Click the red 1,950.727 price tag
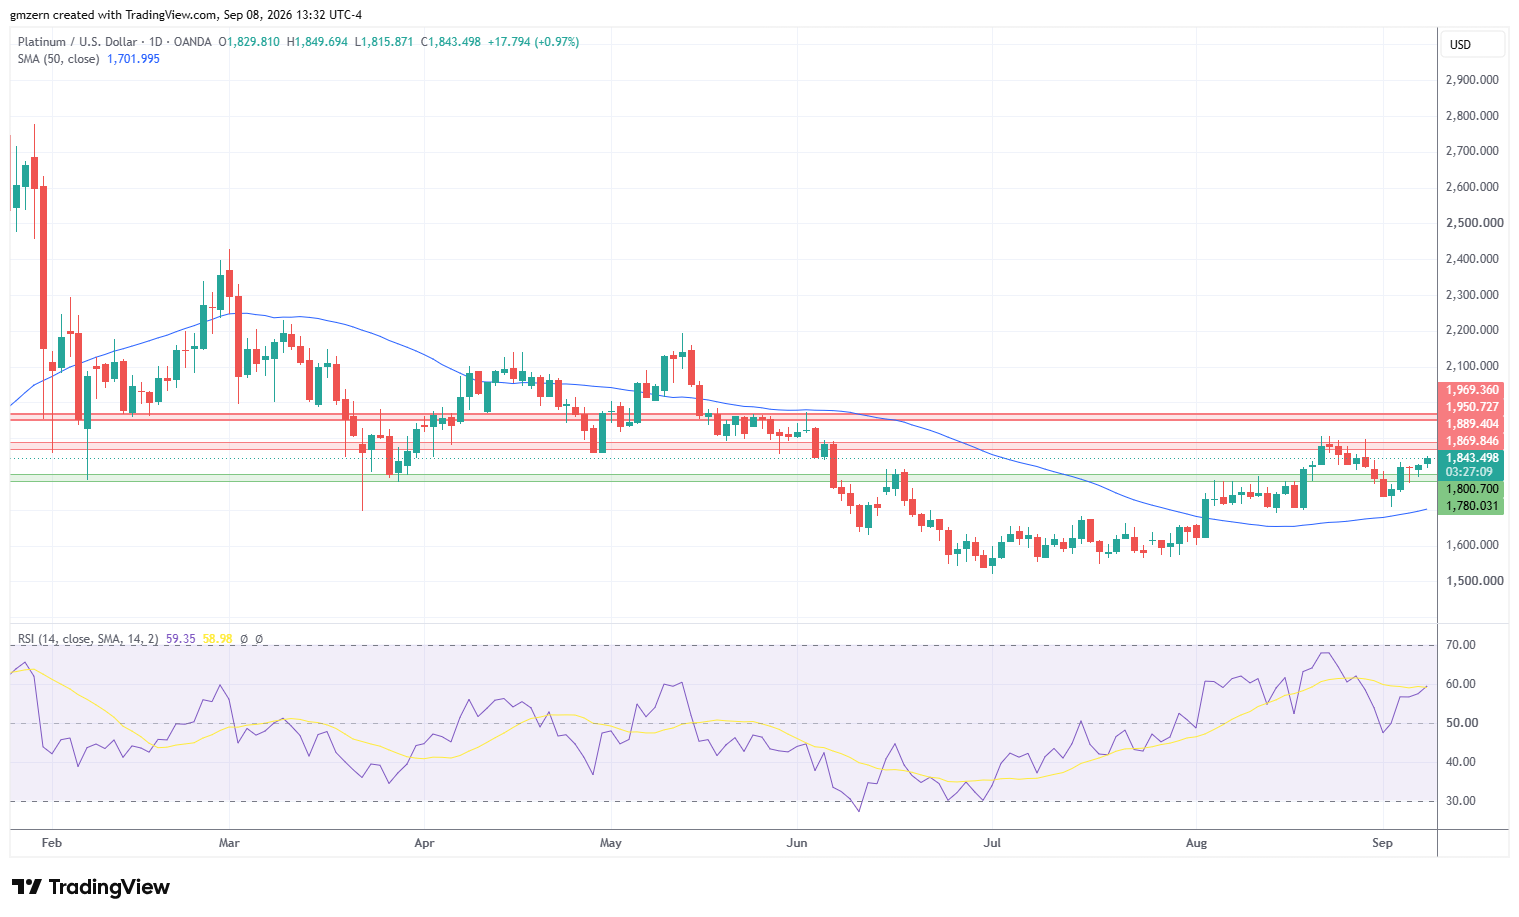The height and width of the screenshot is (917, 1519). 1472,407
